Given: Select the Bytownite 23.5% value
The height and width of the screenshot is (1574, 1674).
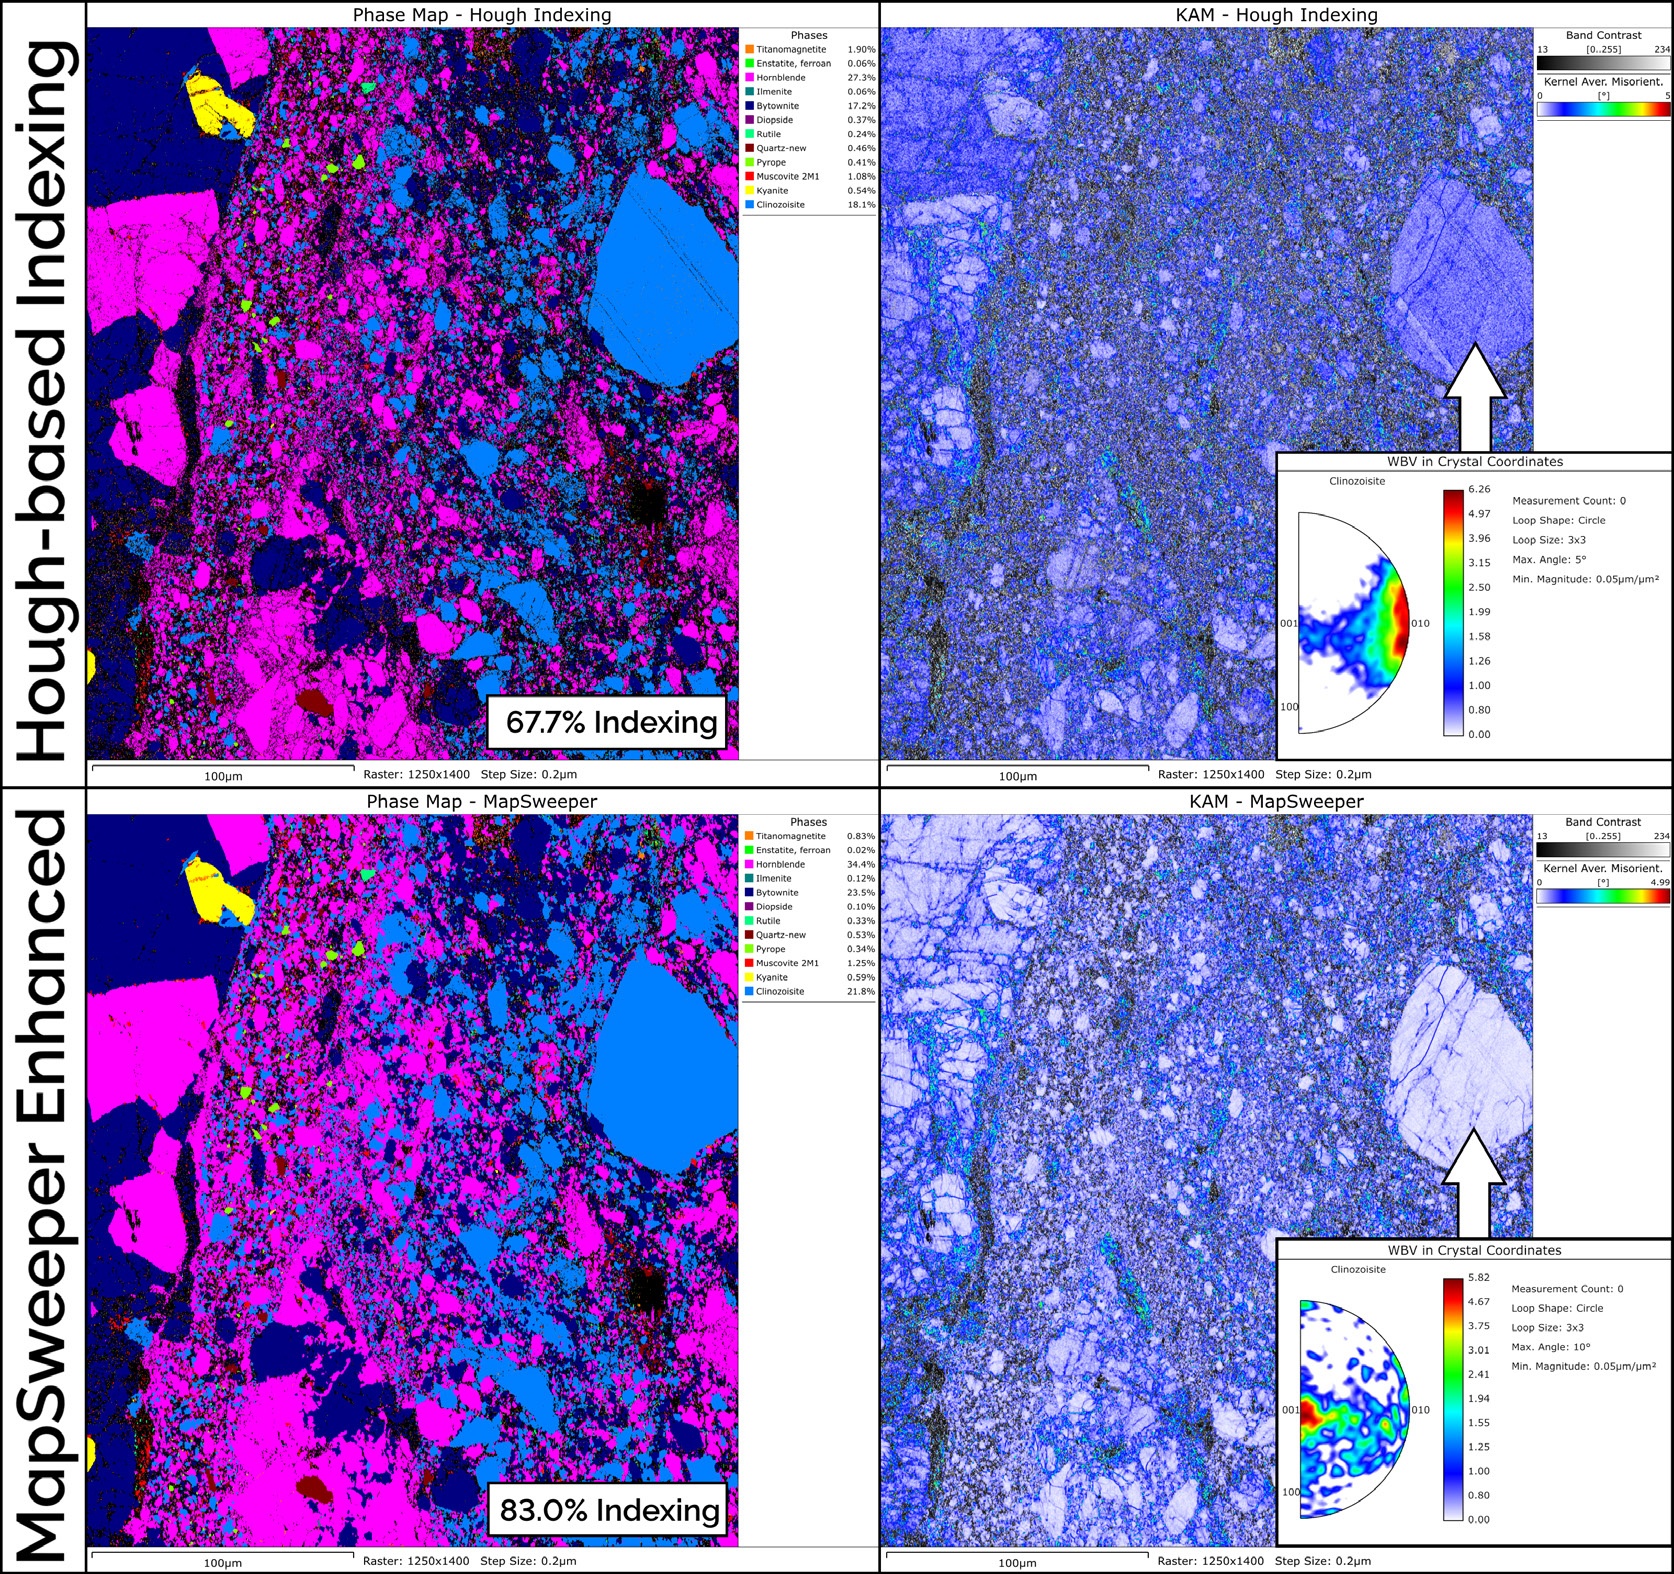Looking at the screenshot, I should (861, 892).
